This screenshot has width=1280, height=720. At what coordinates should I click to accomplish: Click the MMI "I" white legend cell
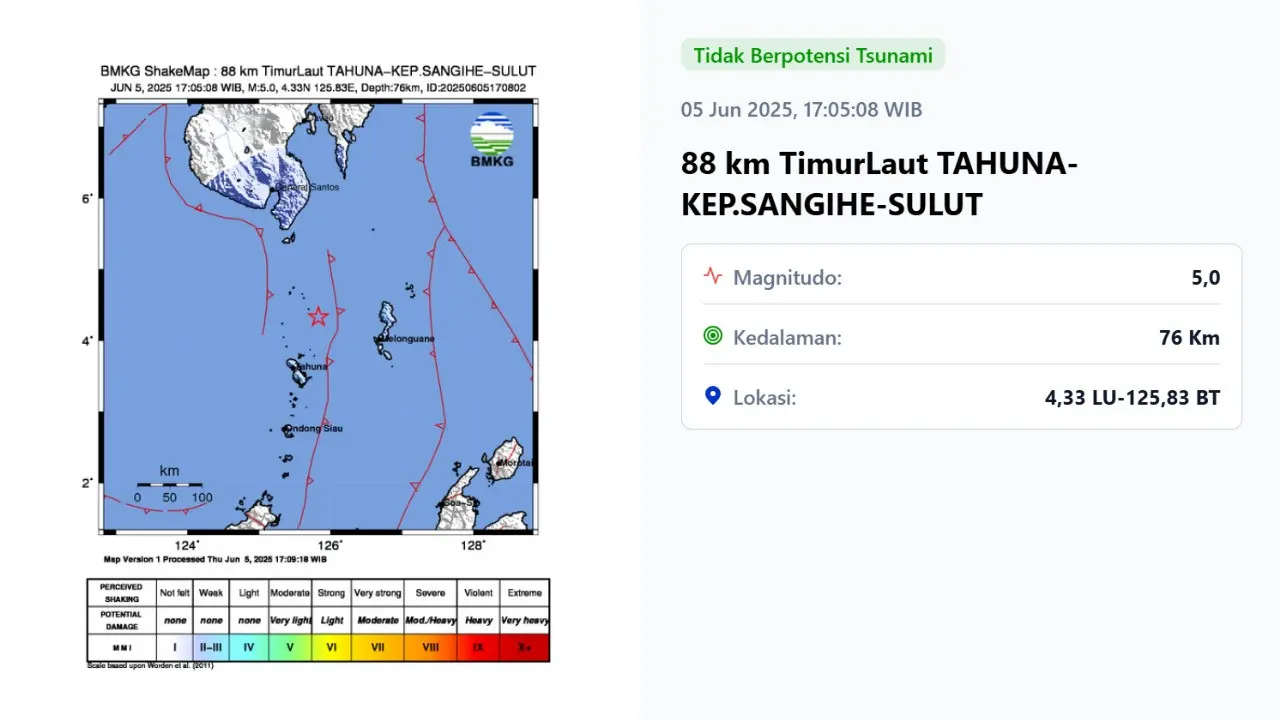pos(174,647)
